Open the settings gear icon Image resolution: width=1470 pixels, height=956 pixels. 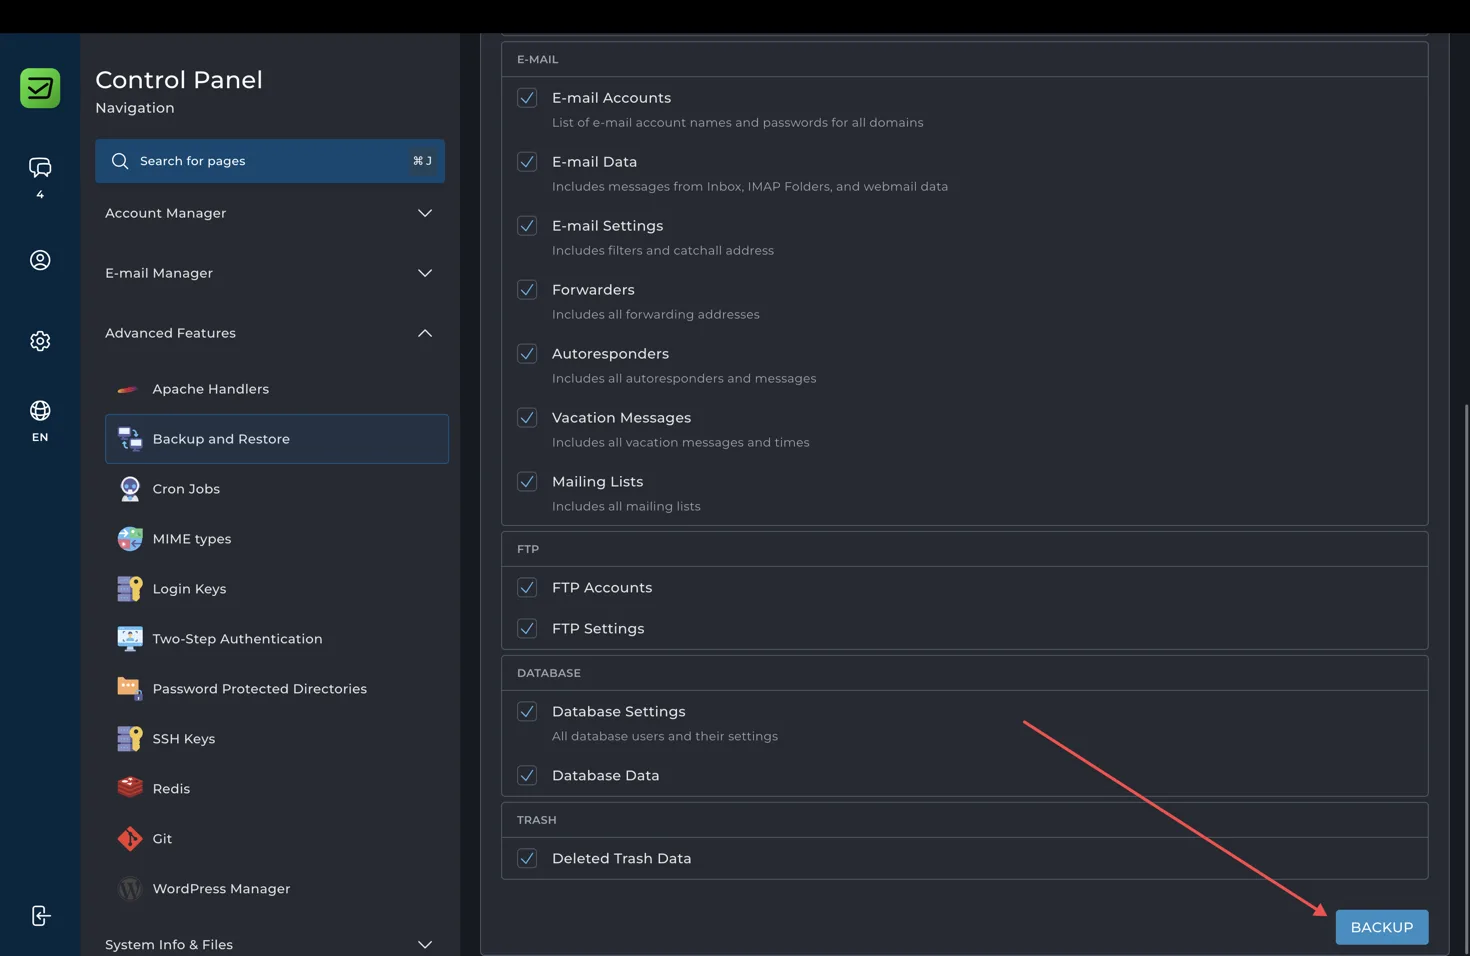(40, 341)
